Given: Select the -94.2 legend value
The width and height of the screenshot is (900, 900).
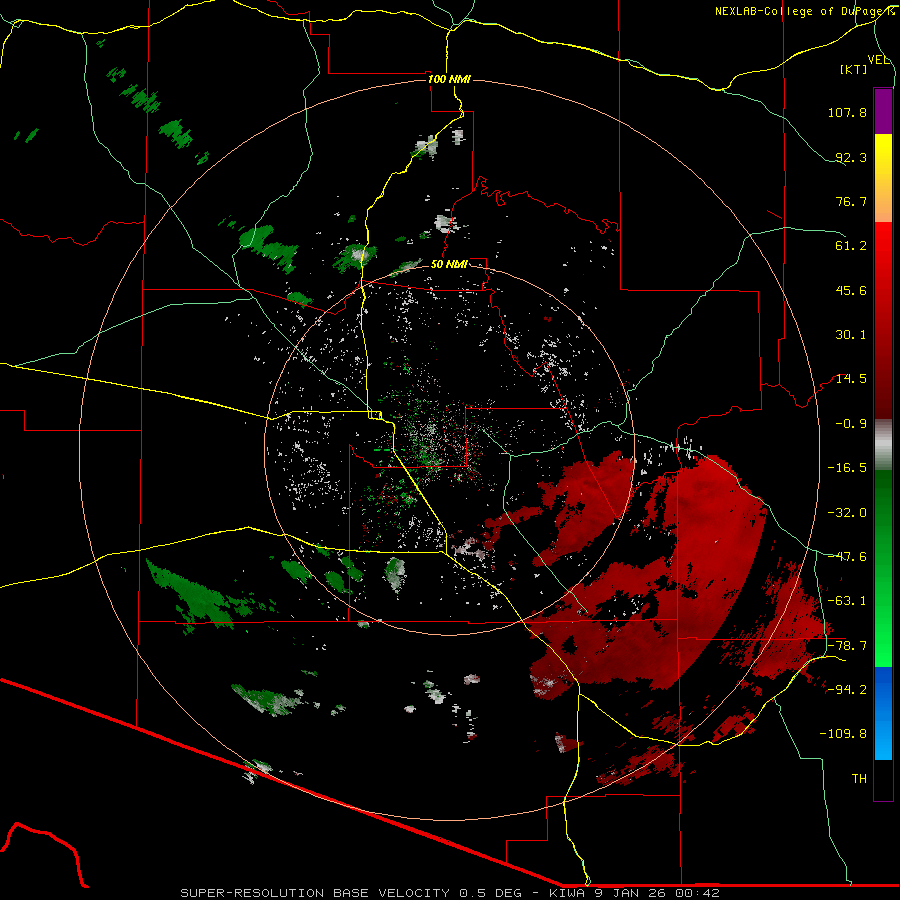Looking at the screenshot, I should click(847, 689).
